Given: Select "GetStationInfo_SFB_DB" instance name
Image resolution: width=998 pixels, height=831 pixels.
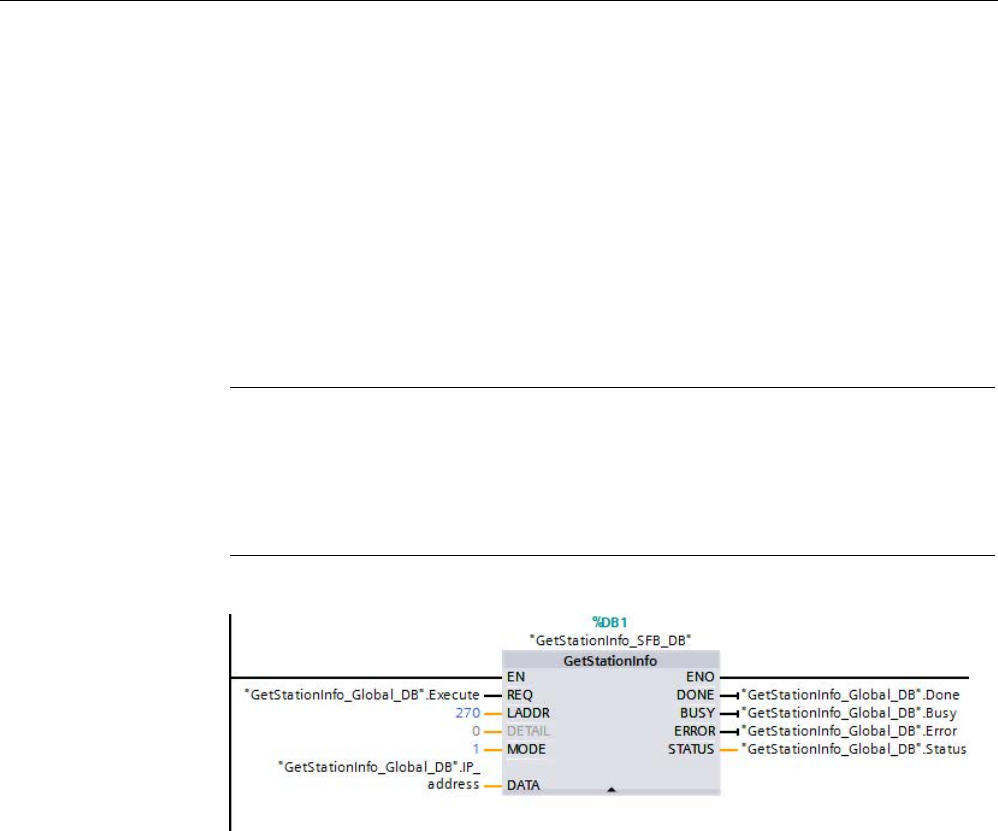Looking at the screenshot, I should [x=610, y=640].
